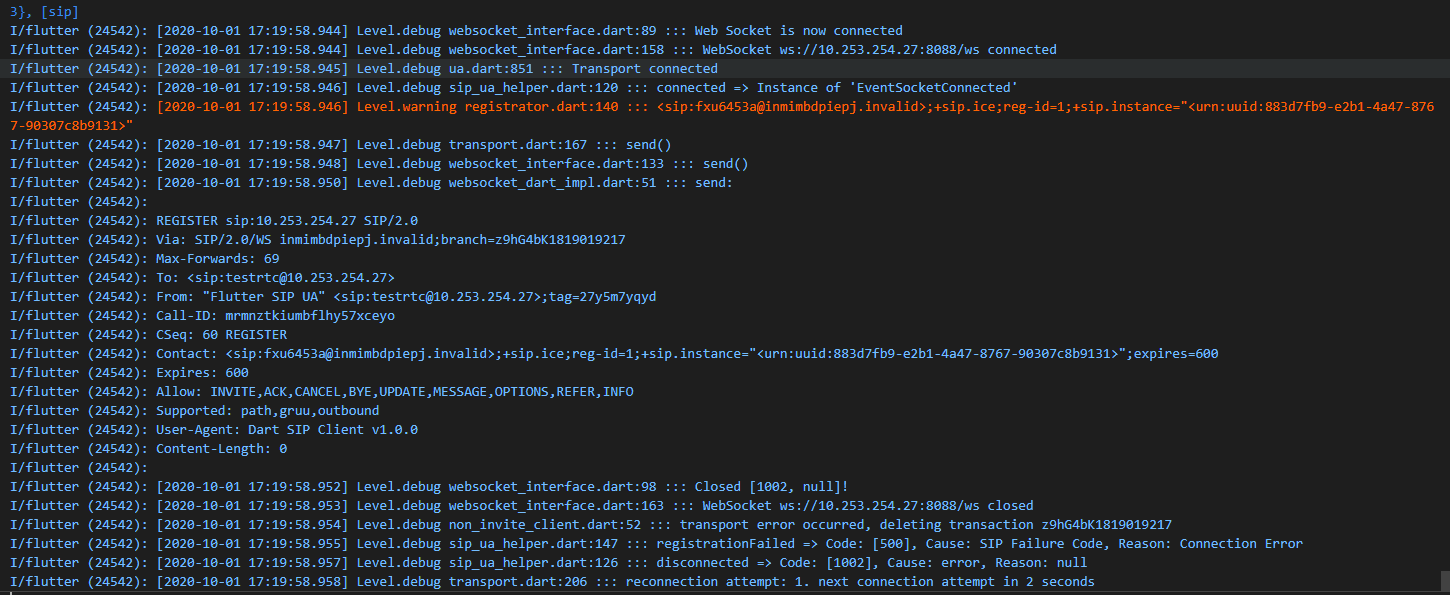
Task: Click the 'REGISTER sip:10.253.254.27 SIP/2.0' line
Action: pos(214,220)
